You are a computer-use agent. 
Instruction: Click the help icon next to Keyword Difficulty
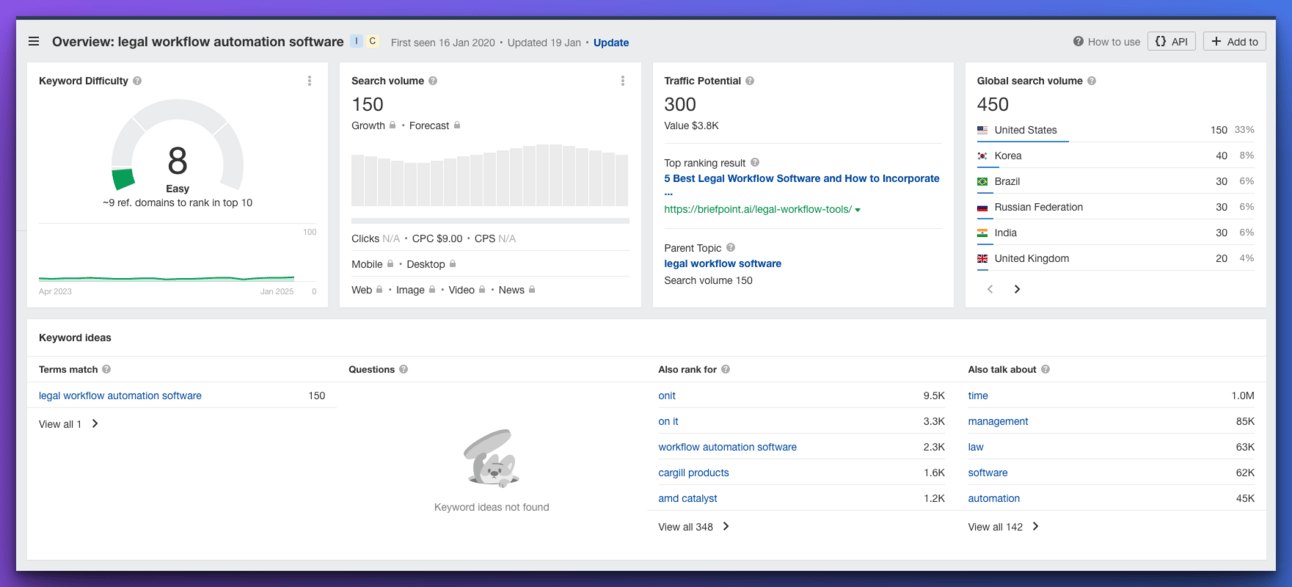click(x=137, y=81)
